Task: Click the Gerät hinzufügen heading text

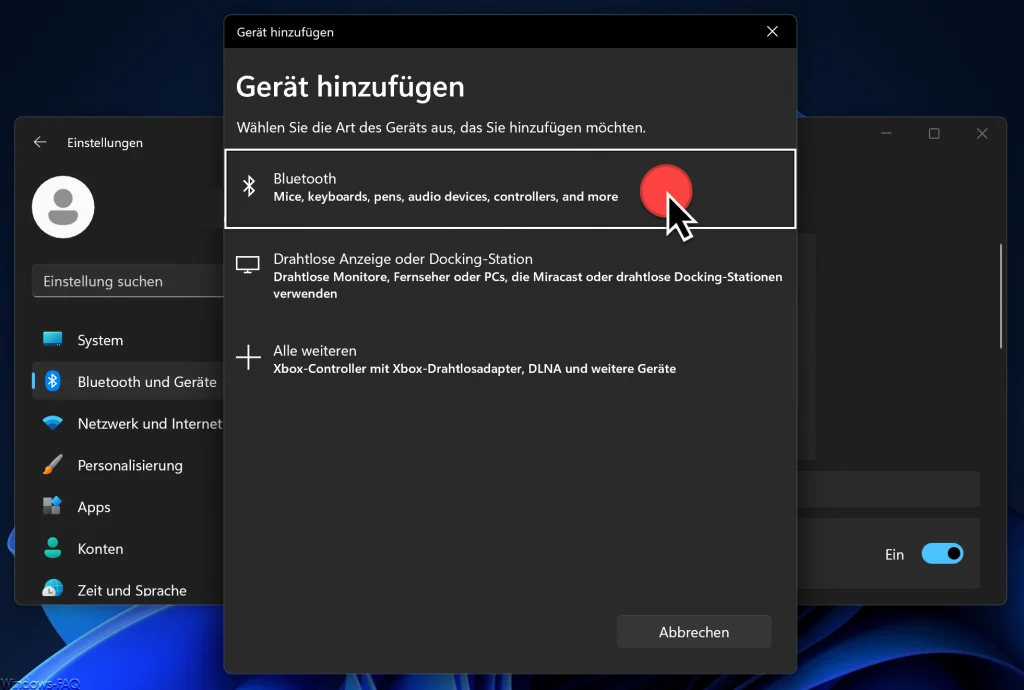Action: [350, 87]
